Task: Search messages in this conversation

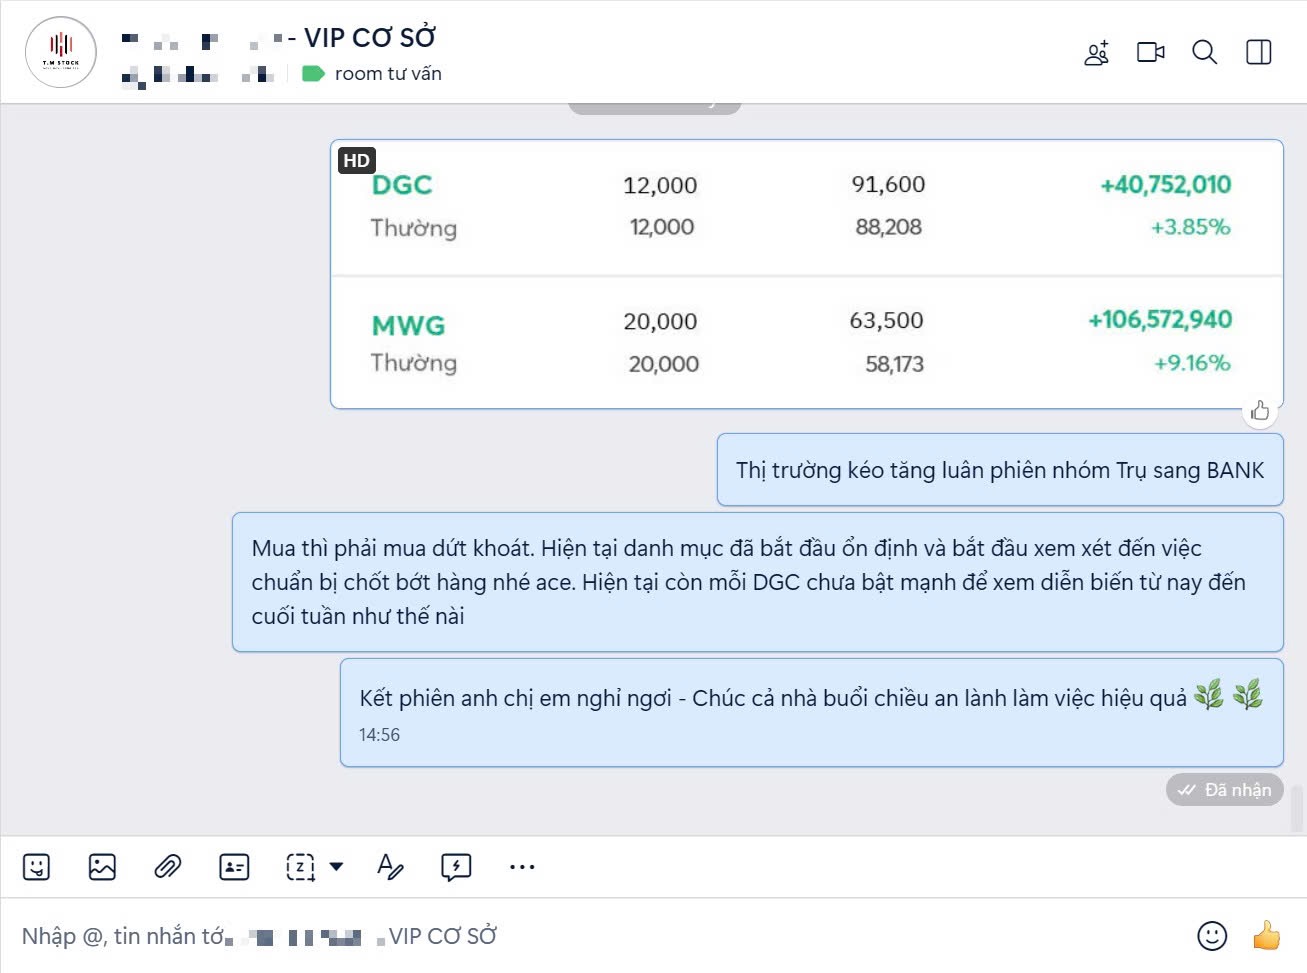Action: 1204,52
